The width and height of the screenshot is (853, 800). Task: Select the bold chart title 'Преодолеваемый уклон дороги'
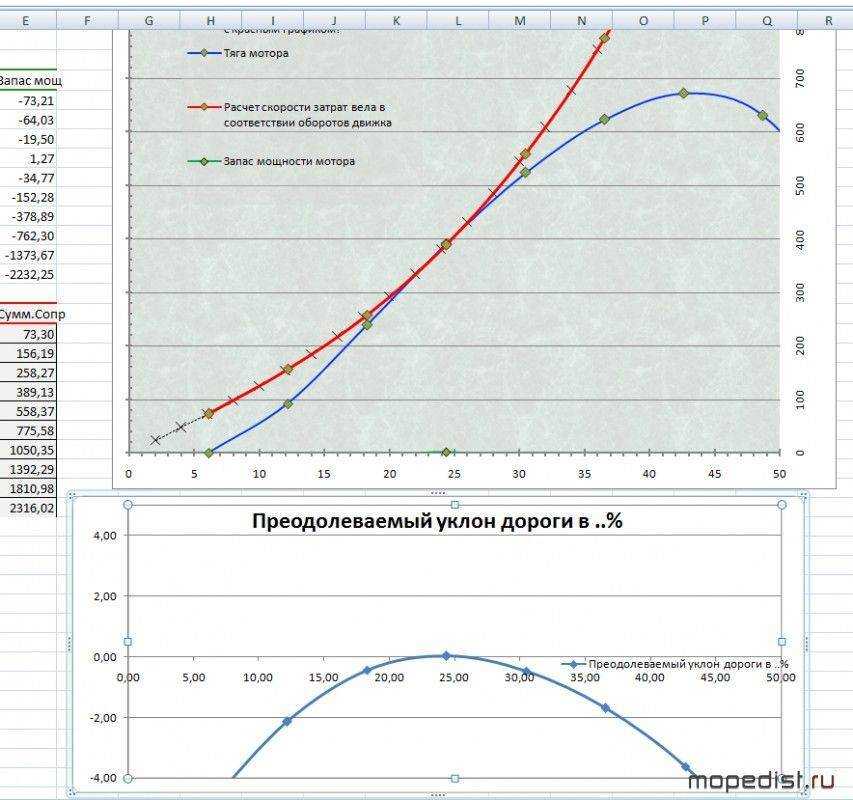(x=437, y=521)
